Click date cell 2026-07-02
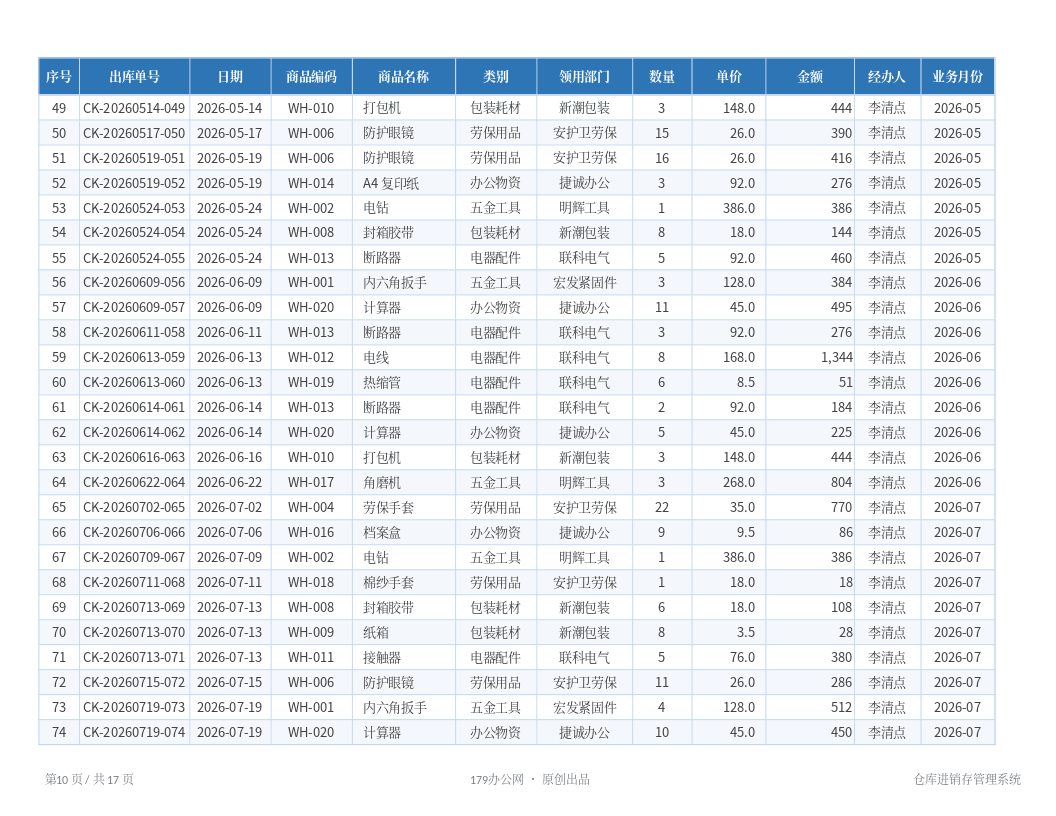 pos(230,508)
